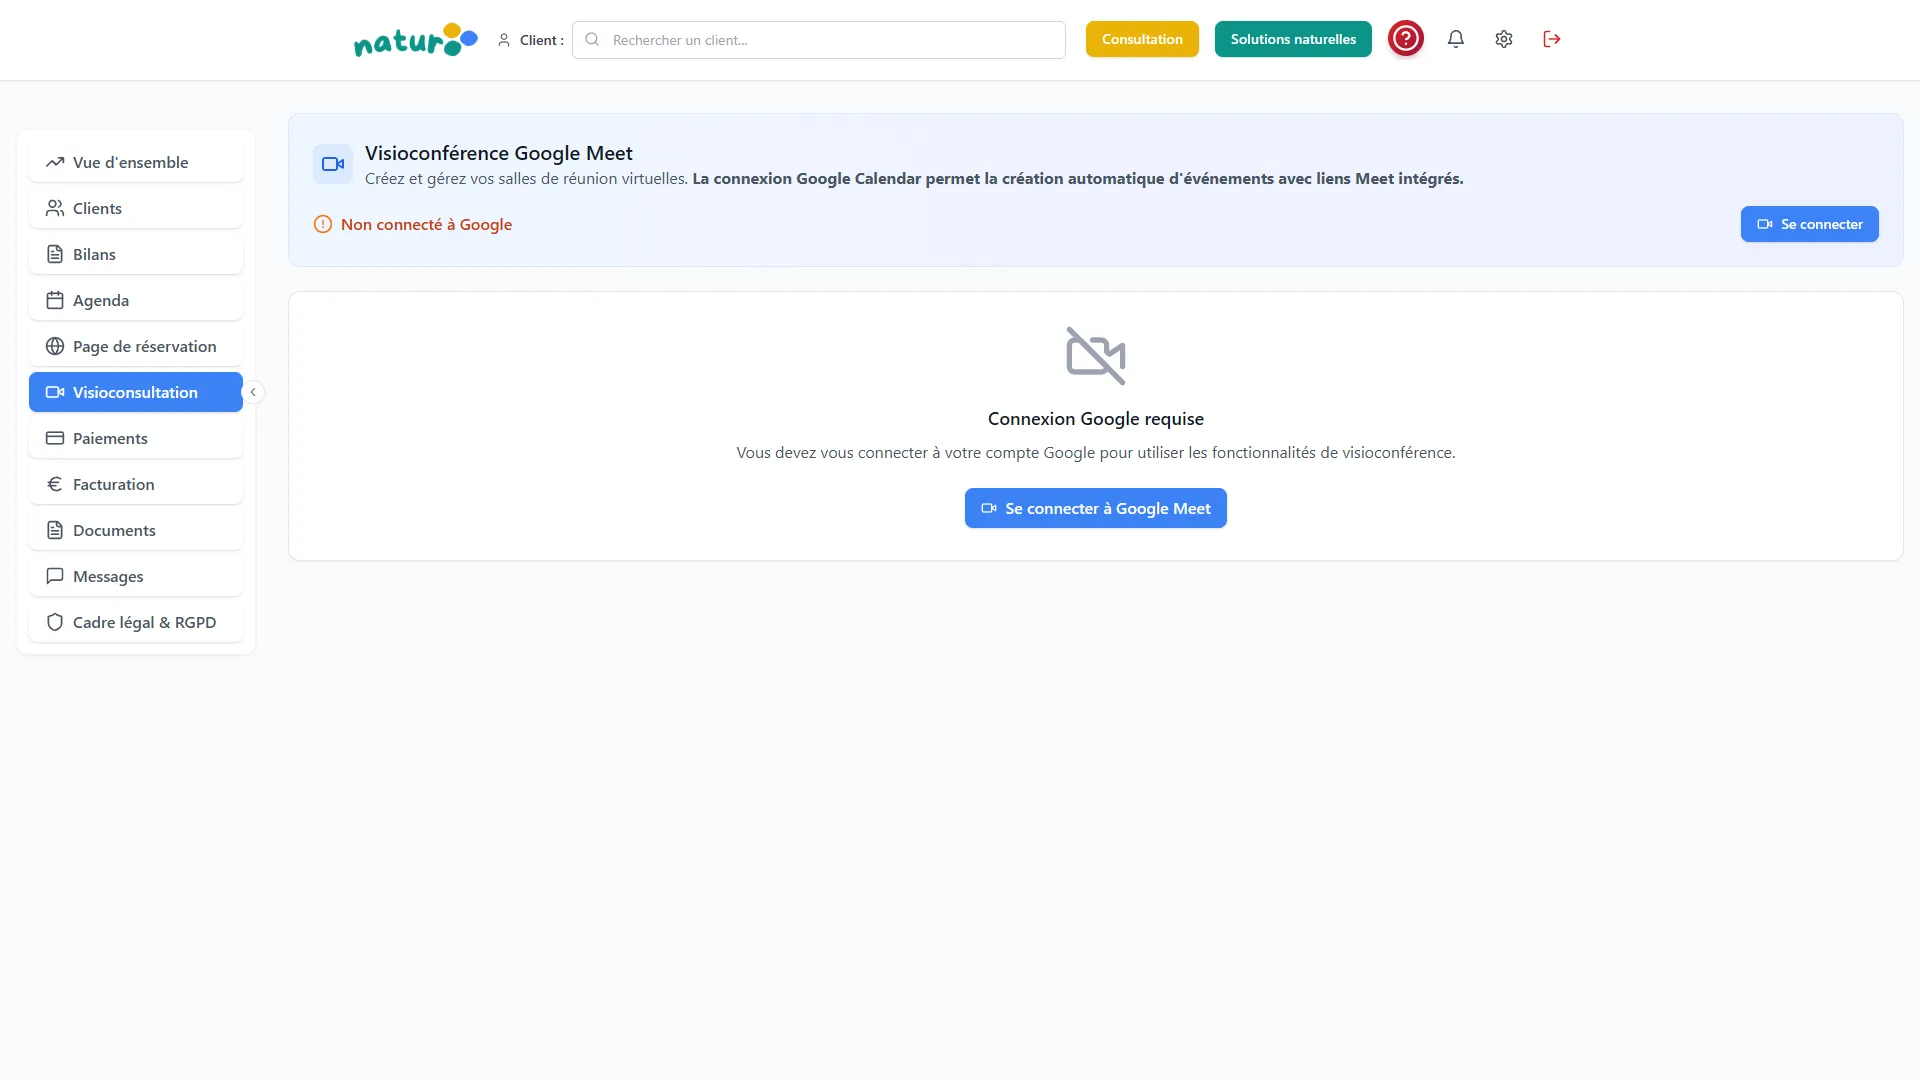View Messages
This screenshot has width=1920, height=1080.
coord(136,576)
